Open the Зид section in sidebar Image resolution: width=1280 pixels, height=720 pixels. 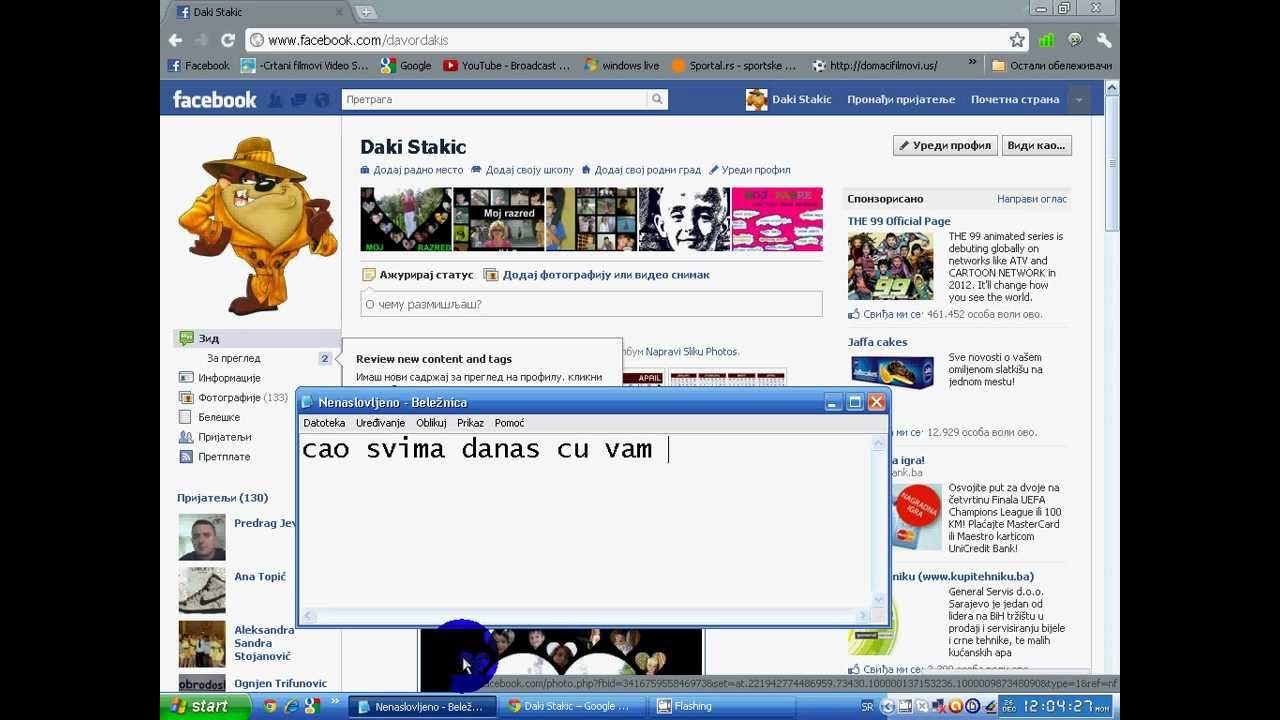[257, 338]
